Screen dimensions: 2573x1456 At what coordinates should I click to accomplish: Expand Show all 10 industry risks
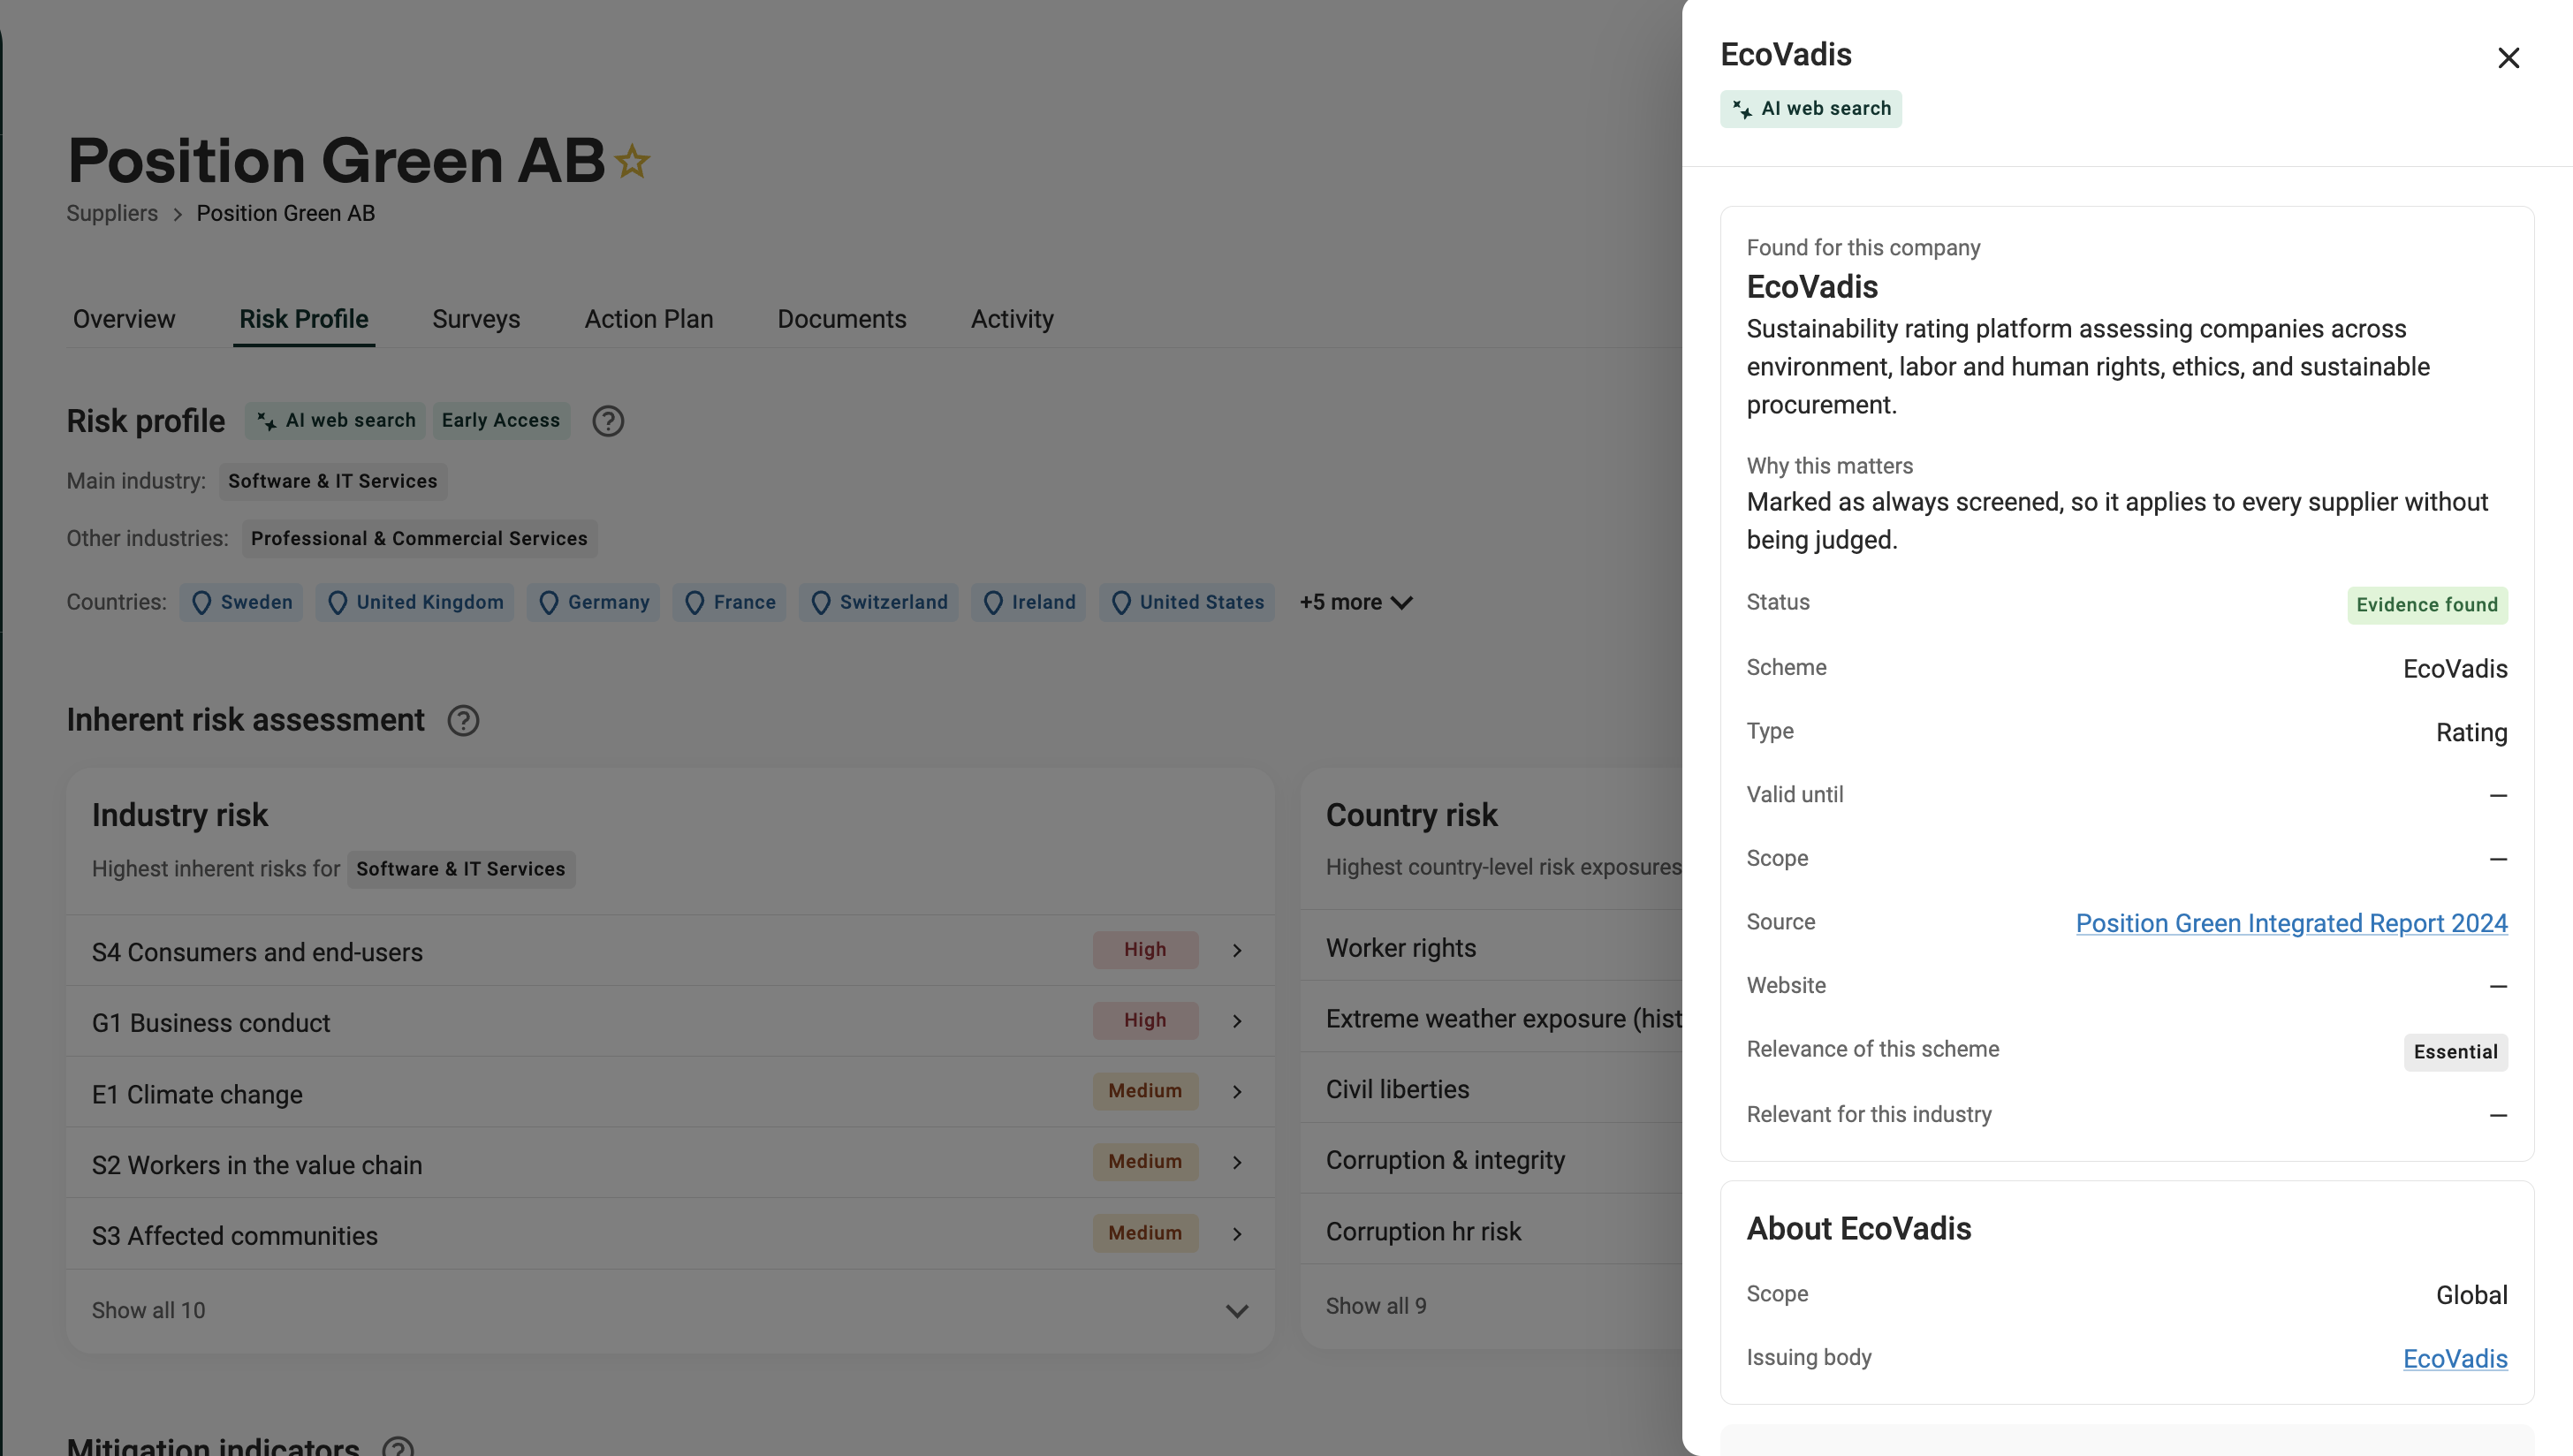pyautogui.click(x=670, y=1311)
